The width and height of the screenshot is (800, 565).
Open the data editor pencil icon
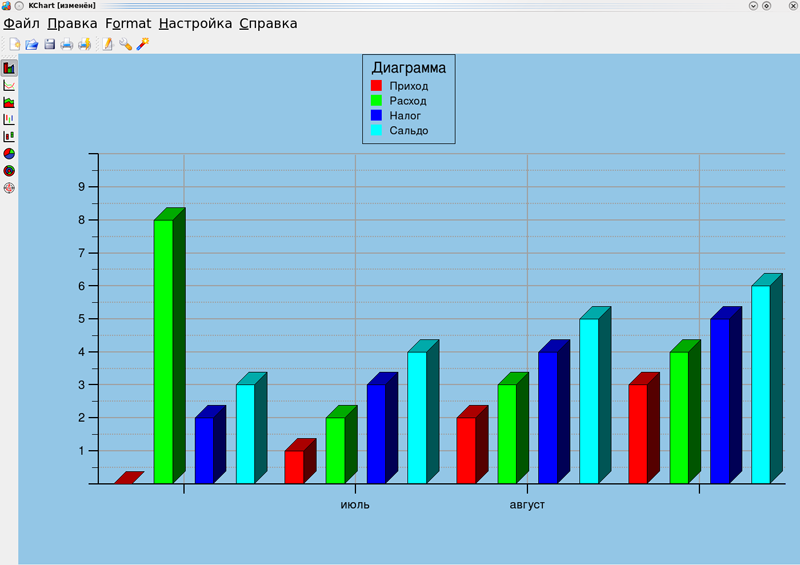click(108, 44)
